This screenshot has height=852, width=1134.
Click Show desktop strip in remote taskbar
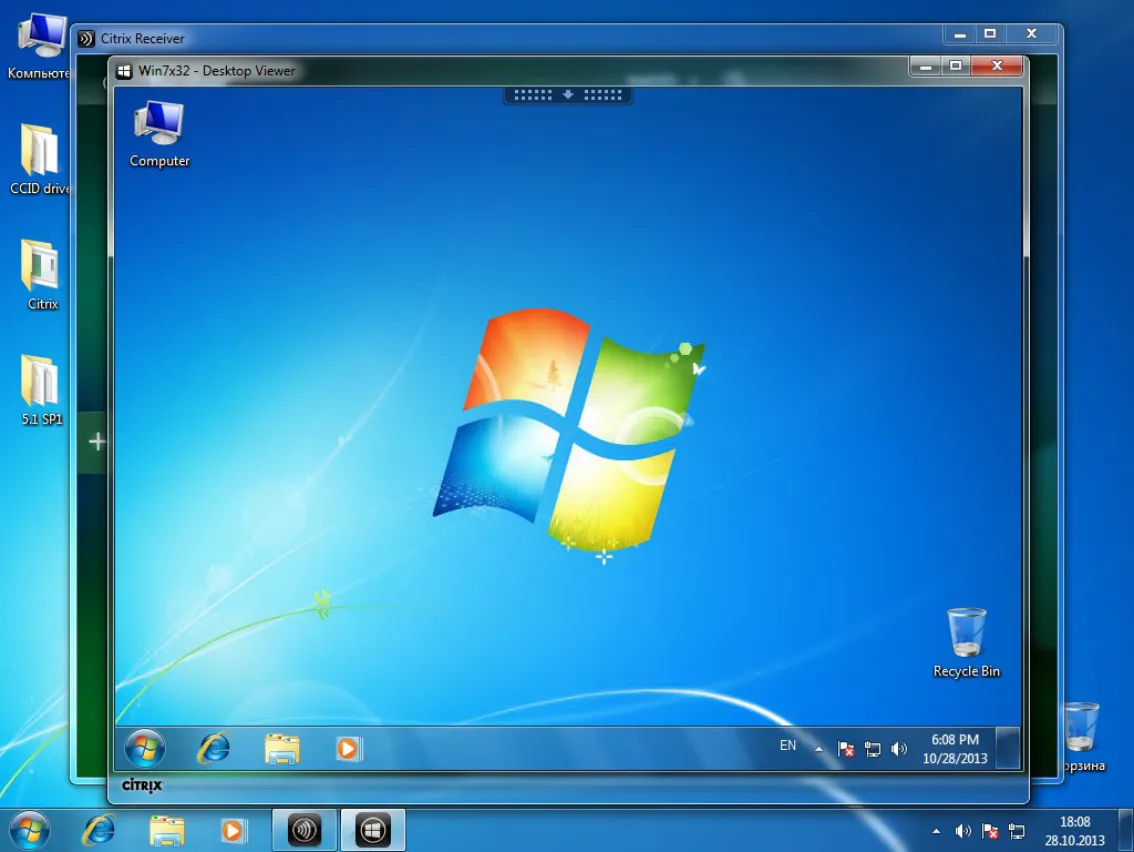click(x=1008, y=748)
